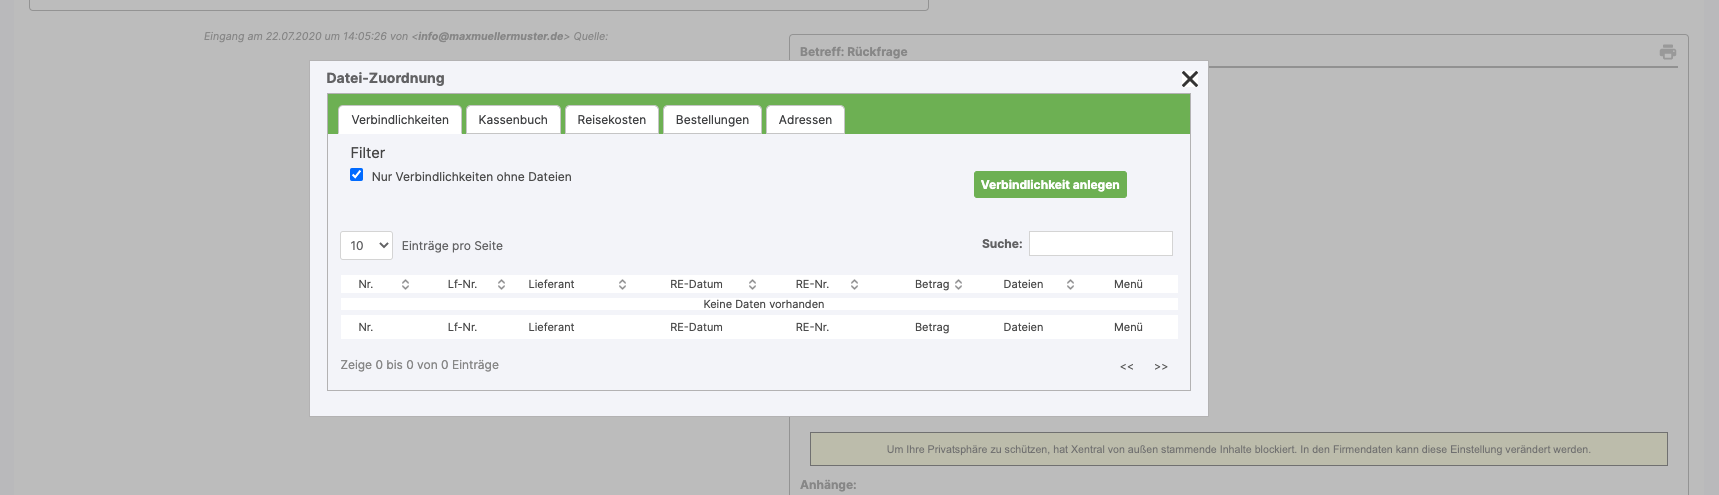Sort by Lieferant column sort icon

point(622,285)
